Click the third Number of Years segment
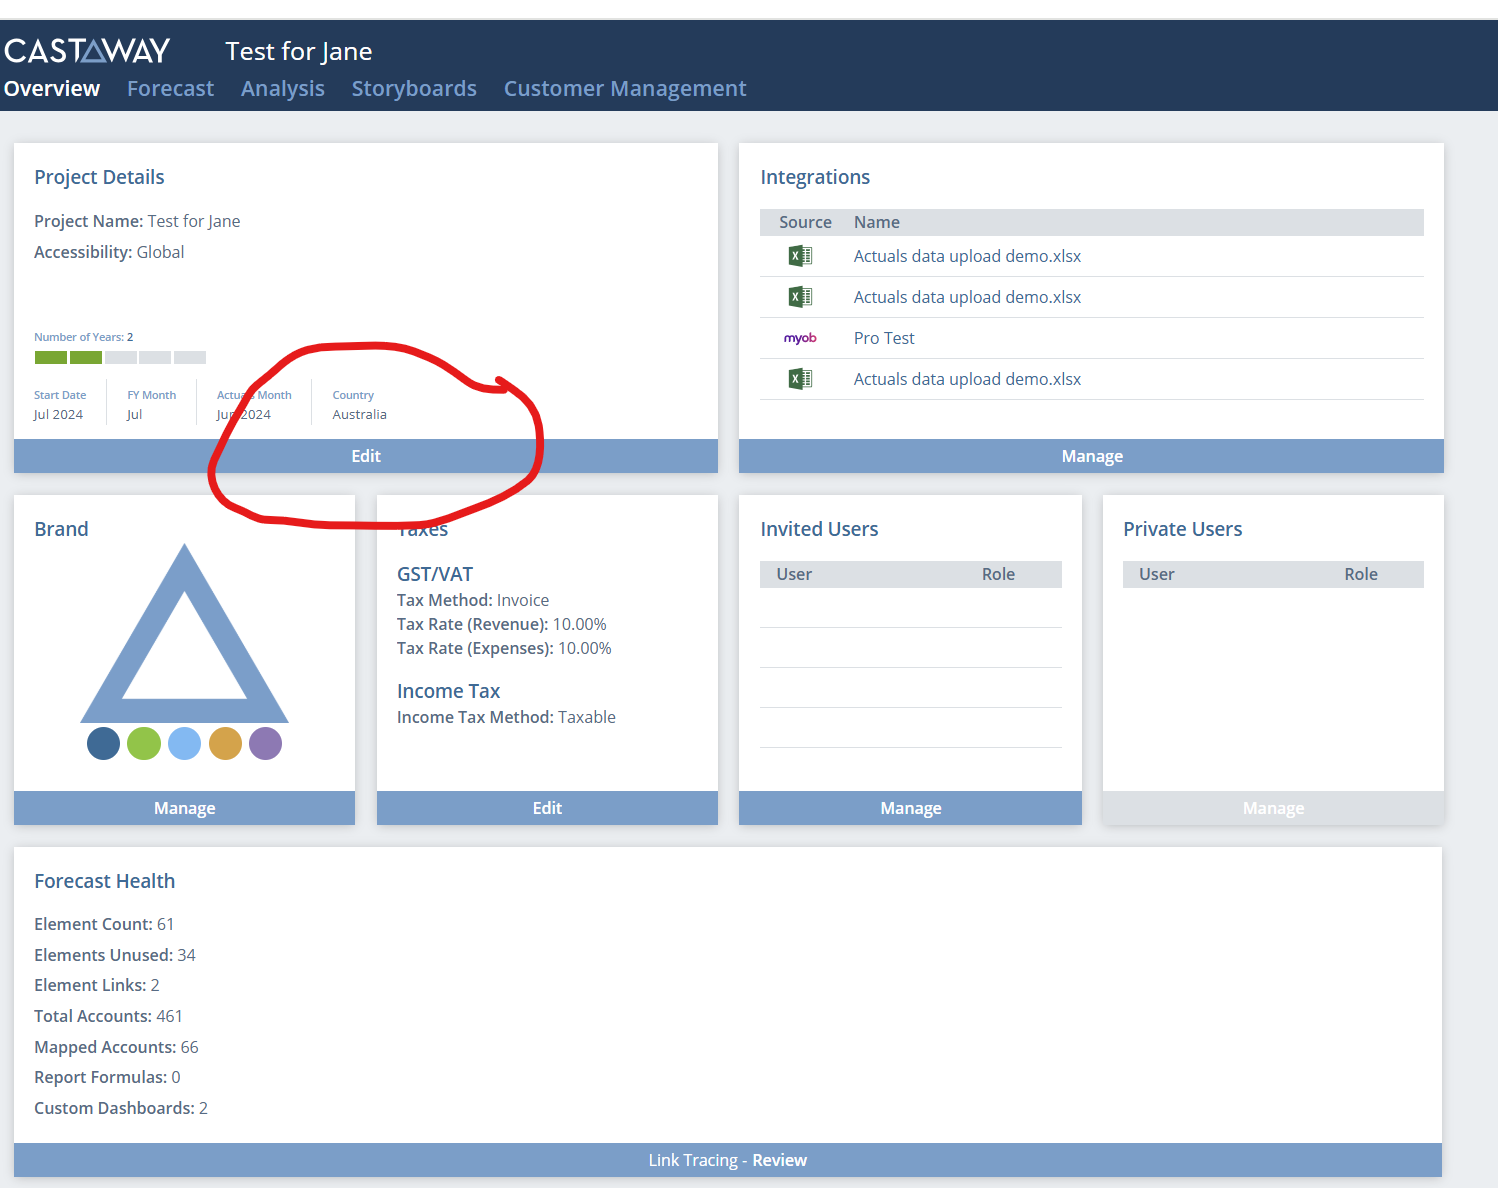Image resolution: width=1498 pixels, height=1188 pixels. click(121, 358)
